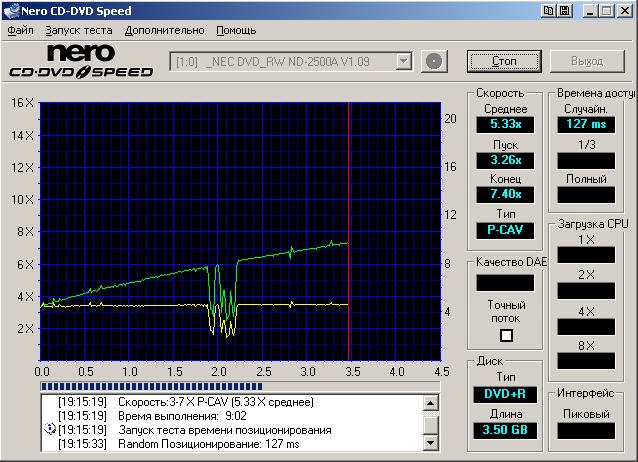The image size is (638, 462).
Task: Open the NEC DVD_RW drive dropdown
Action: [x=403, y=62]
